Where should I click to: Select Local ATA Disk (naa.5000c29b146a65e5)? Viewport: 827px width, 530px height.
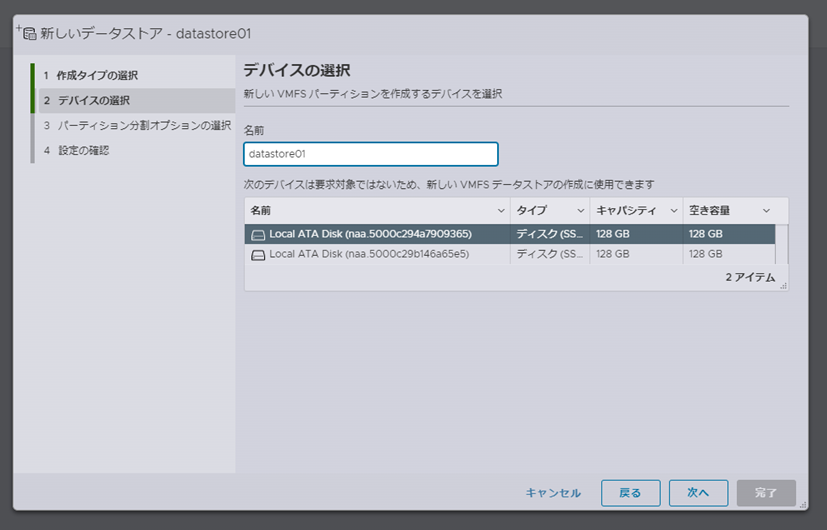(369, 254)
